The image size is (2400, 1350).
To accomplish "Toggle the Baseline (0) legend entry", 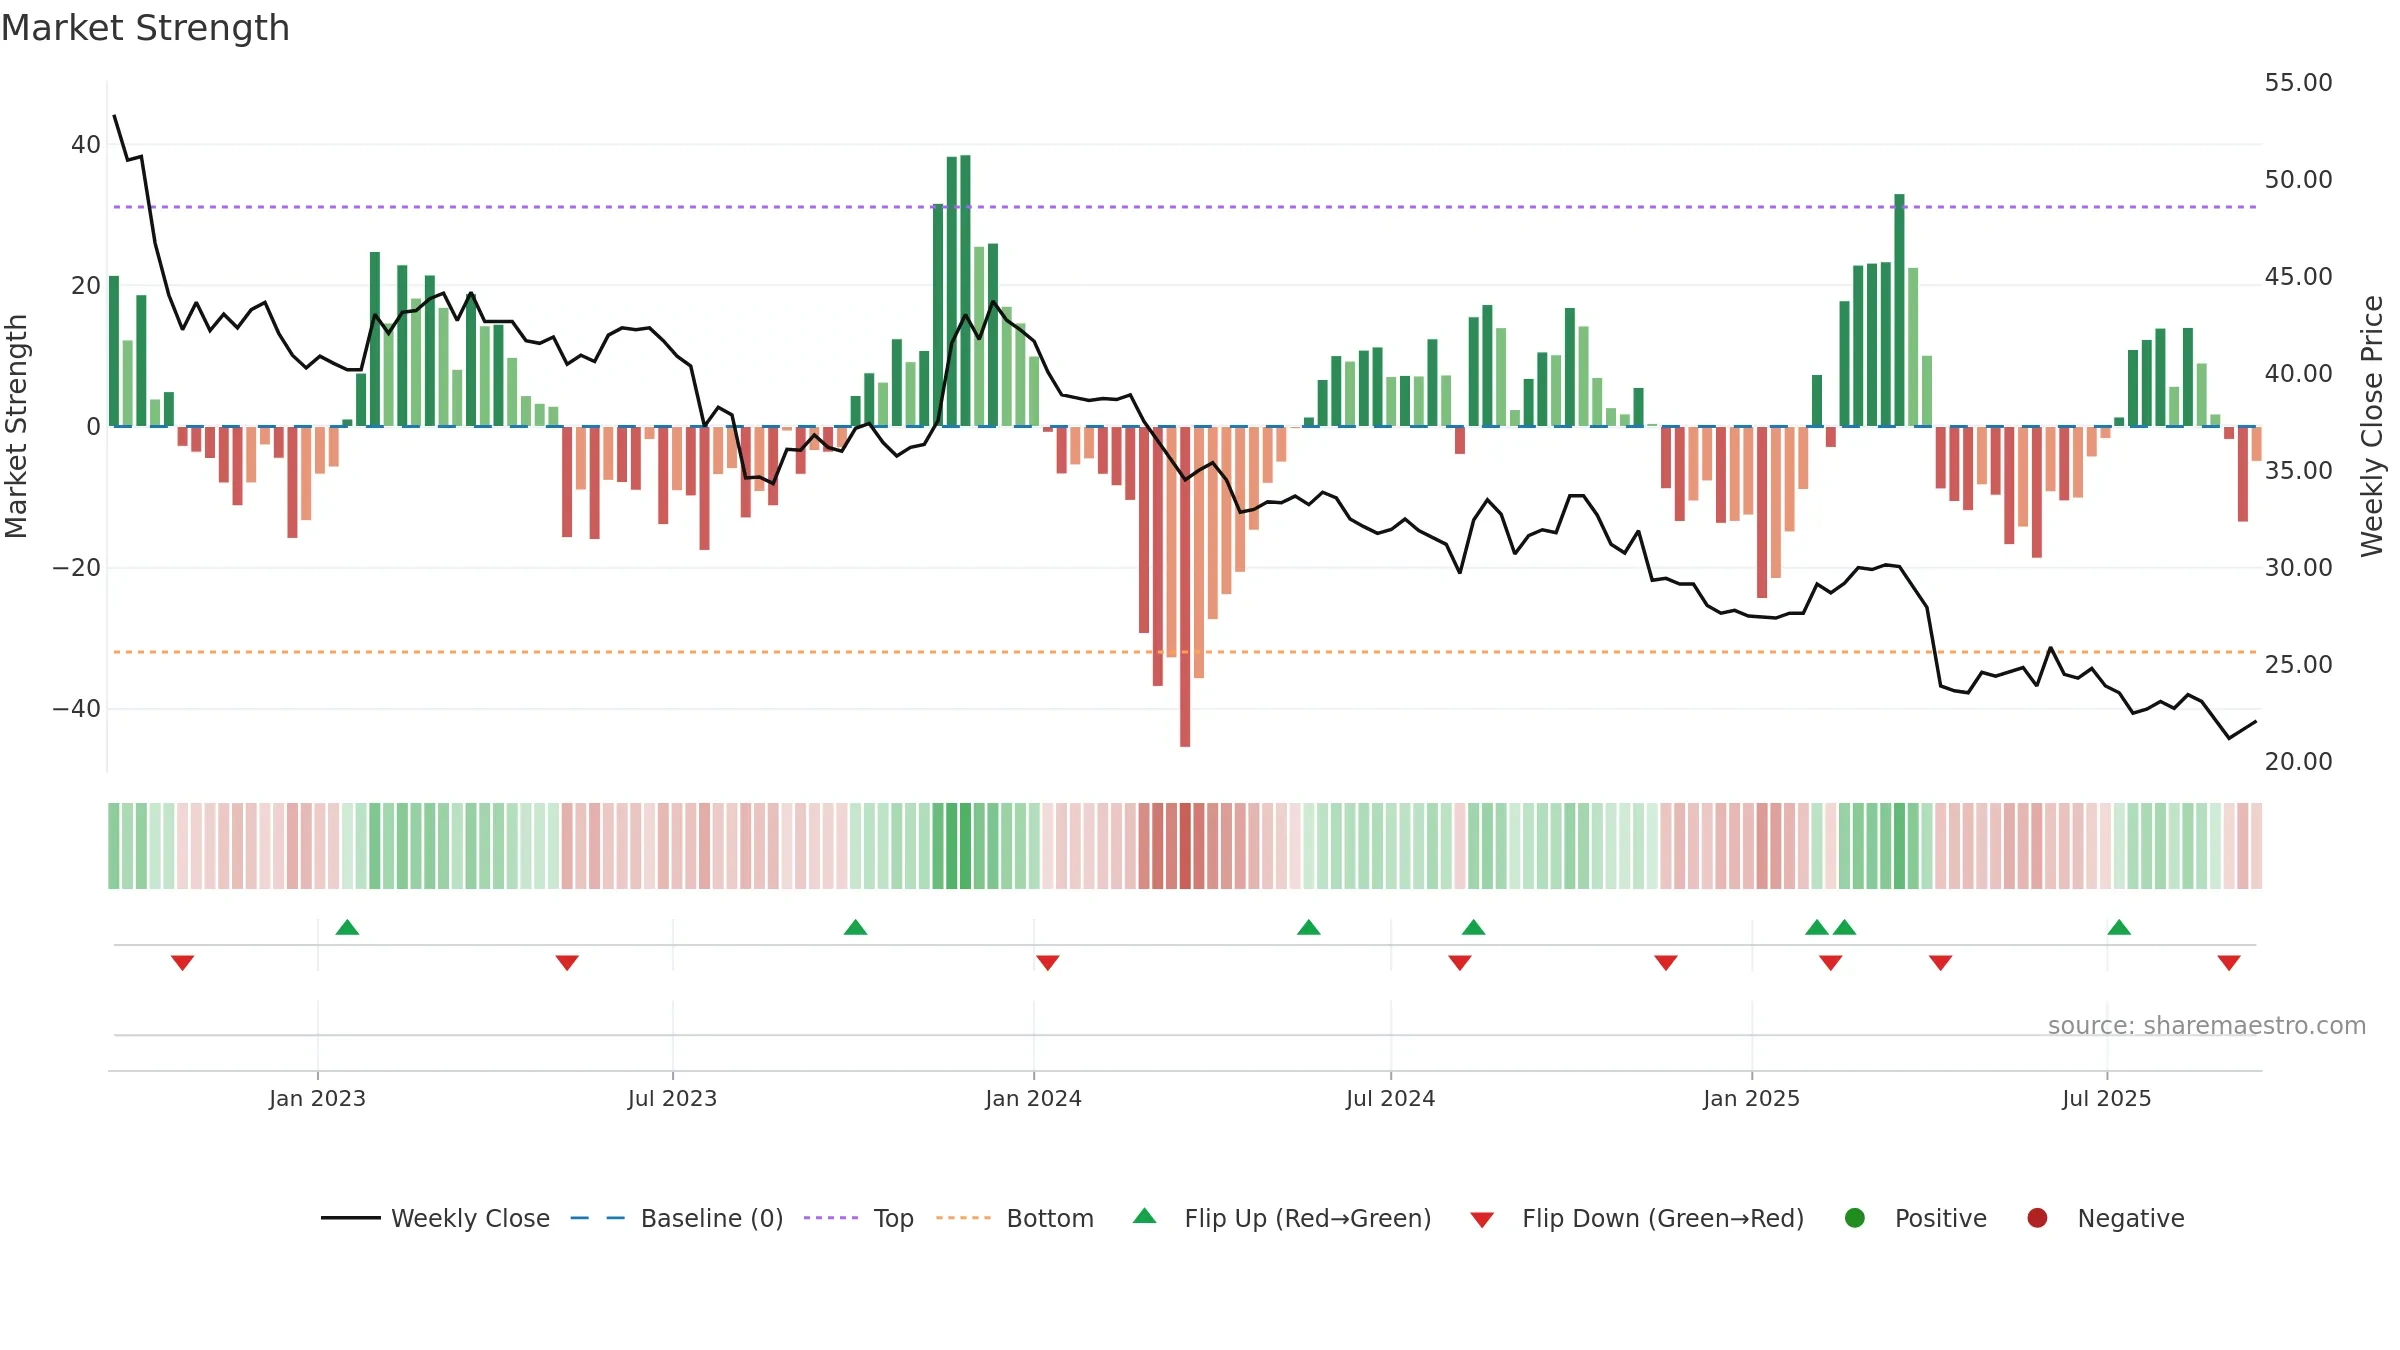I will pos(677,1218).
